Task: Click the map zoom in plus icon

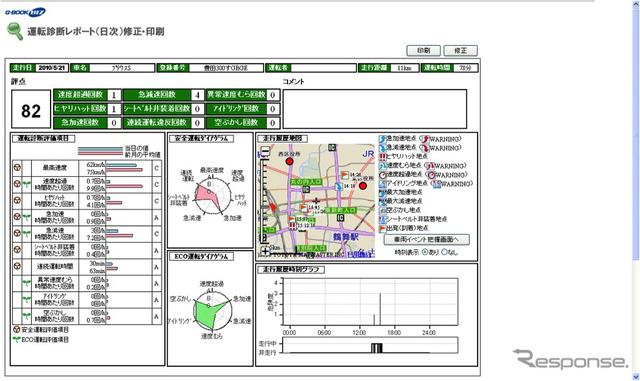Action: [x=265, y=251]
